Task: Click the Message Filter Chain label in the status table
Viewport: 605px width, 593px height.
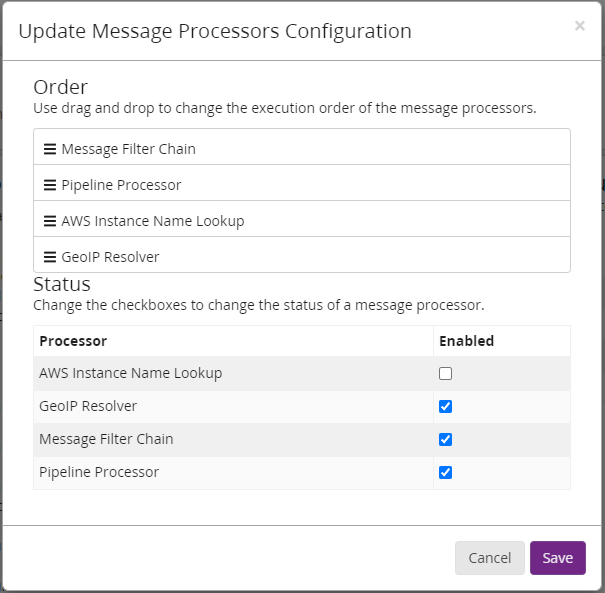Action: 106,439
